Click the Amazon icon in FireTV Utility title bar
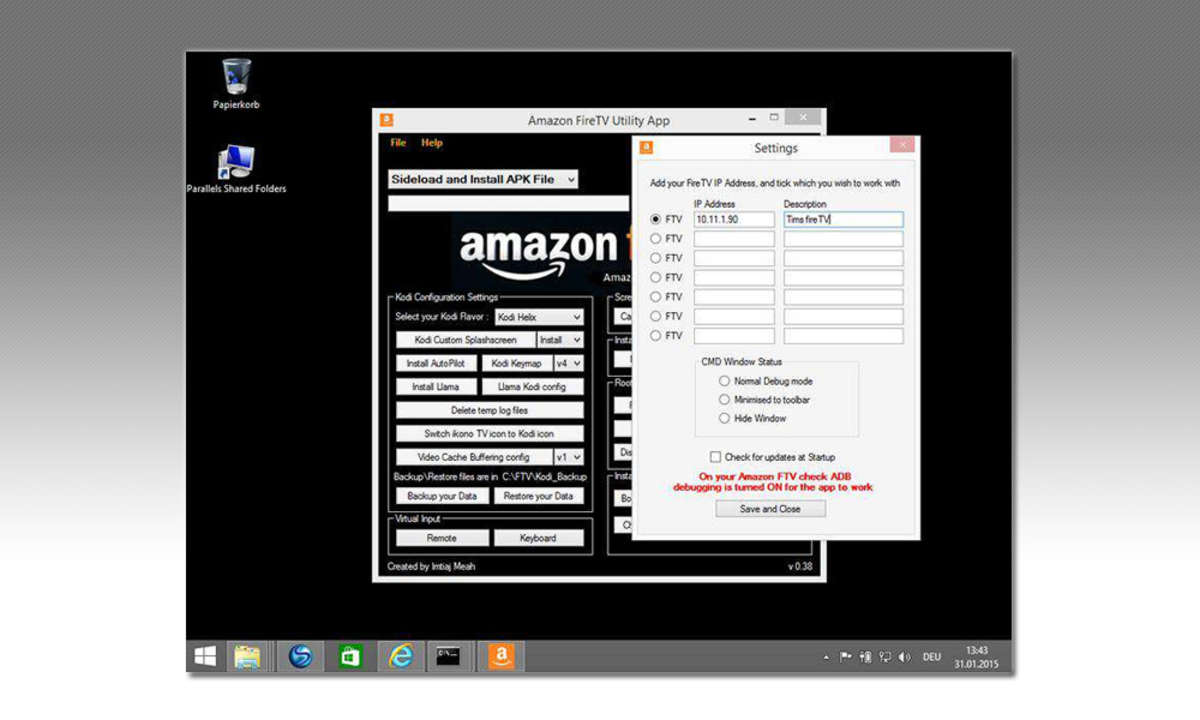The height and width of the screenshot is (720, 1200). click(387, 120)
